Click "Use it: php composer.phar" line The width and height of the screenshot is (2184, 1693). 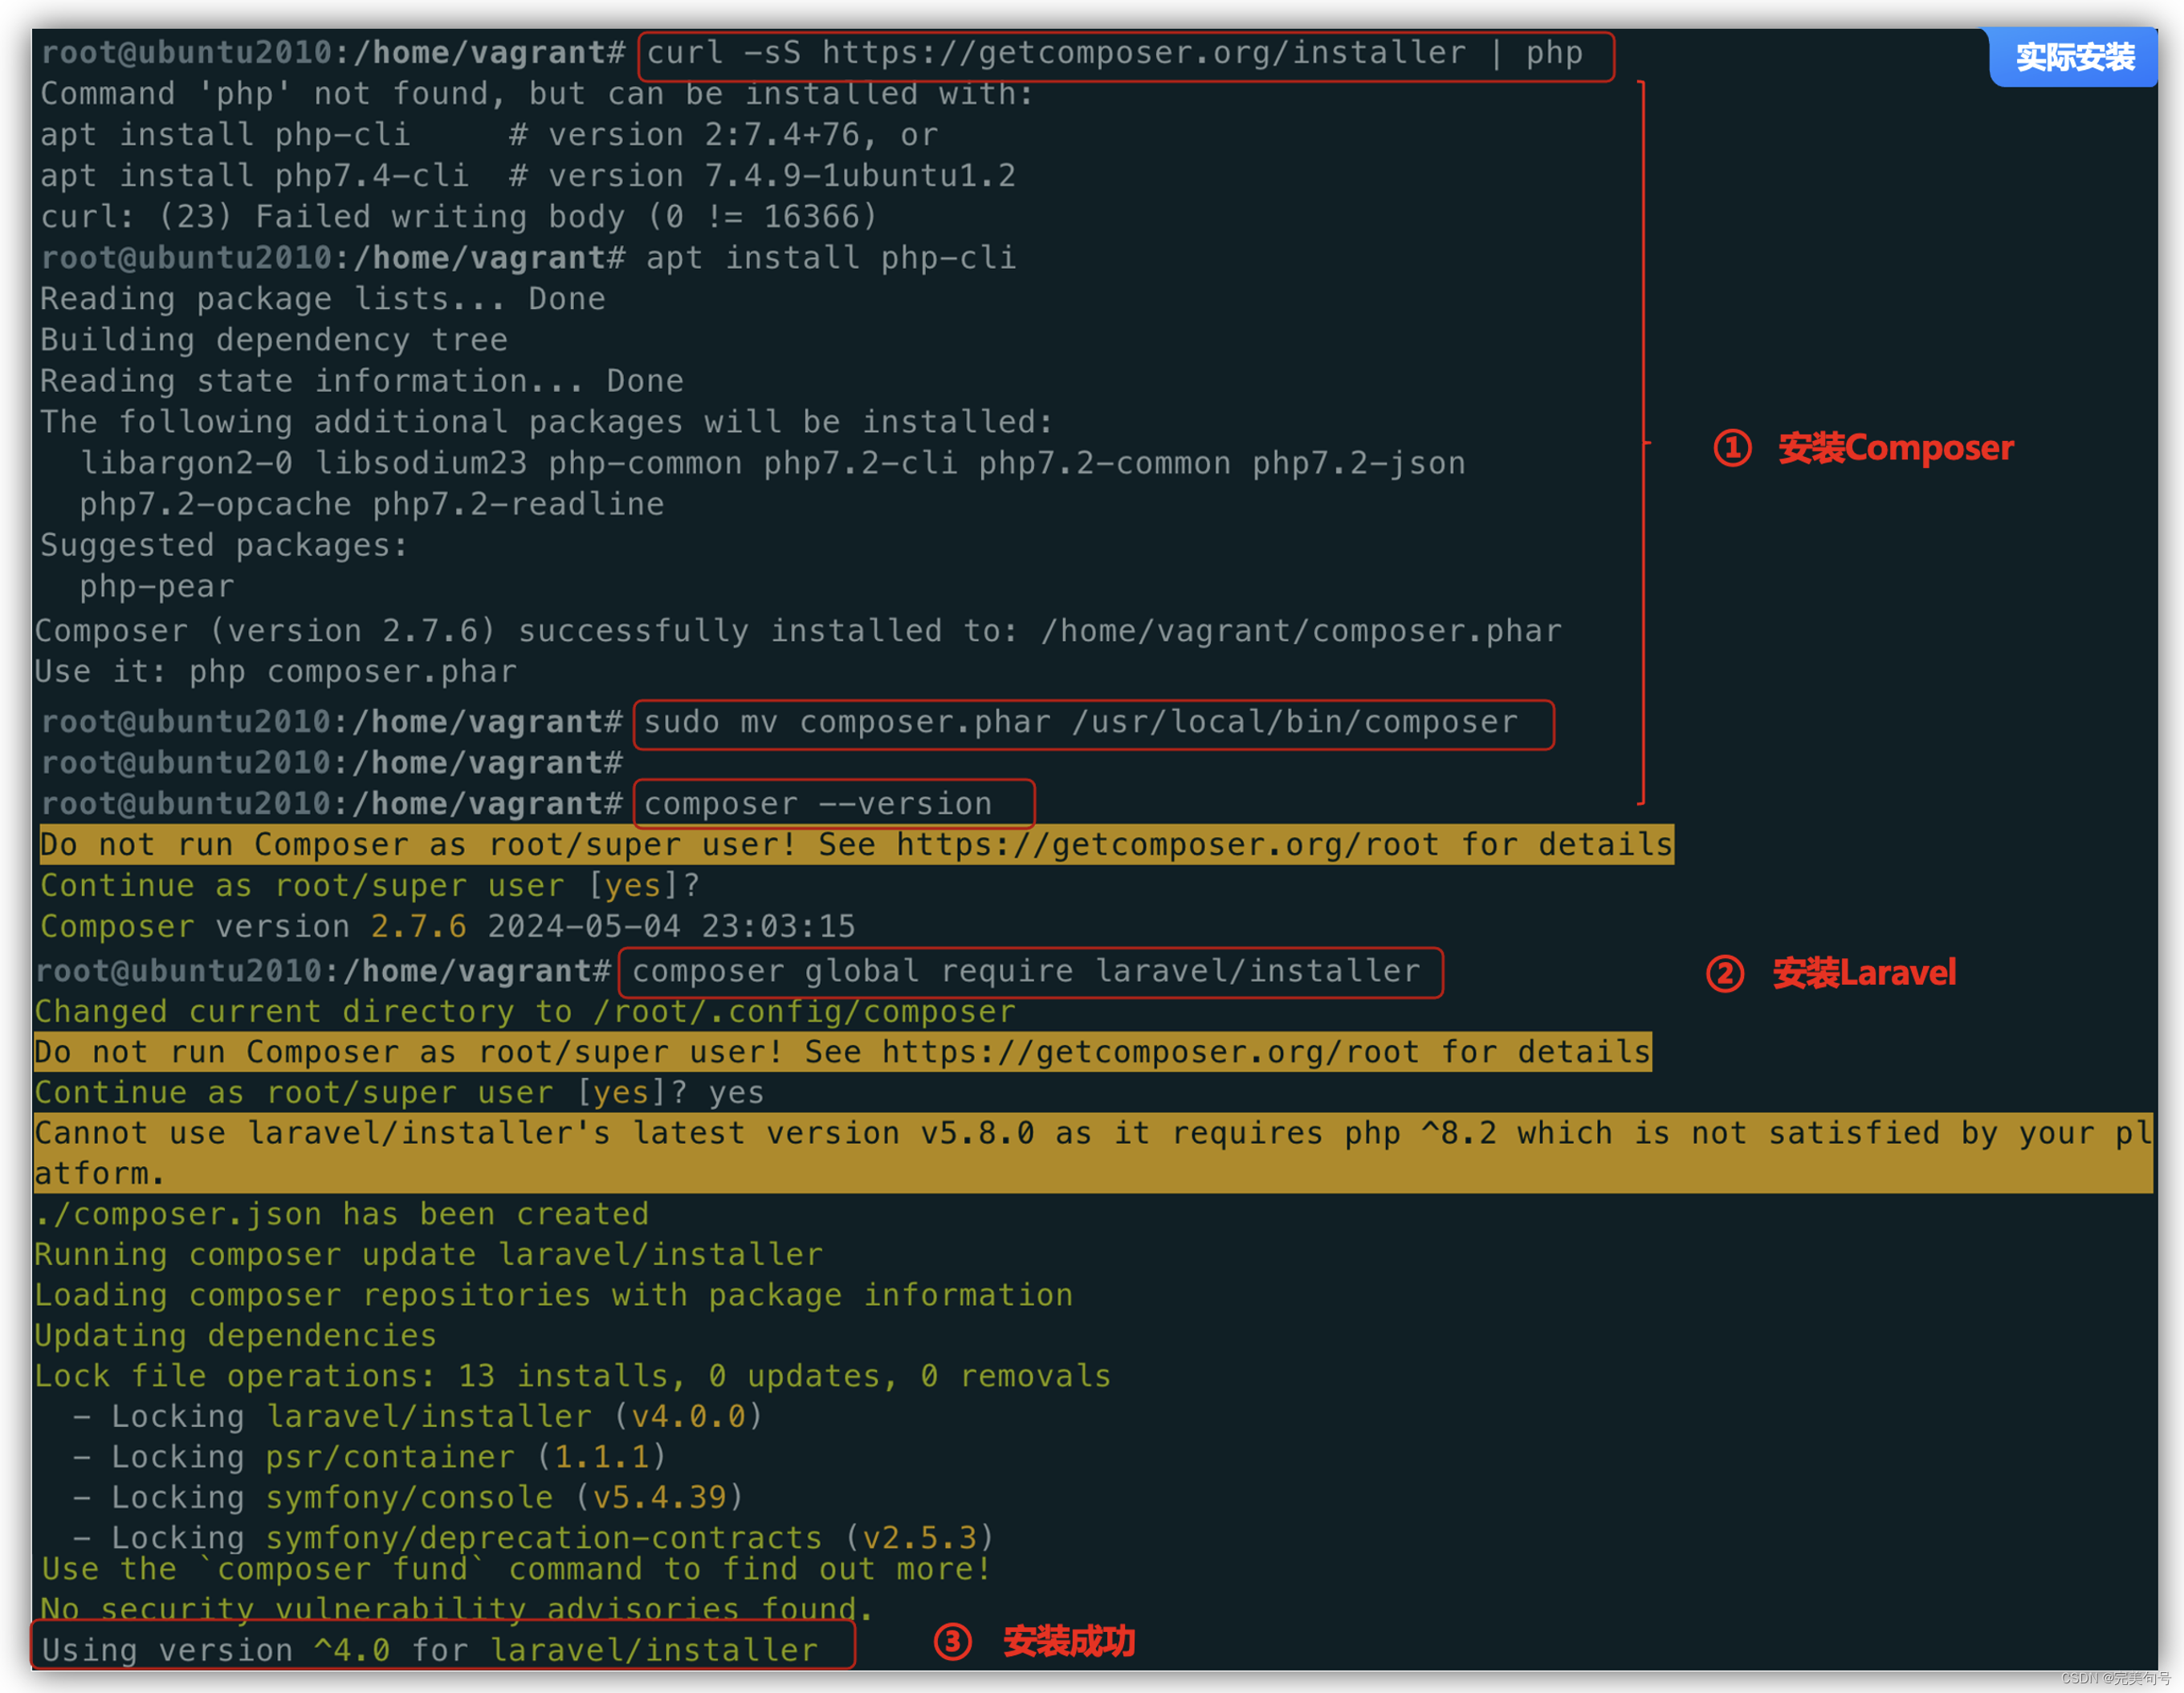[276, 671]
